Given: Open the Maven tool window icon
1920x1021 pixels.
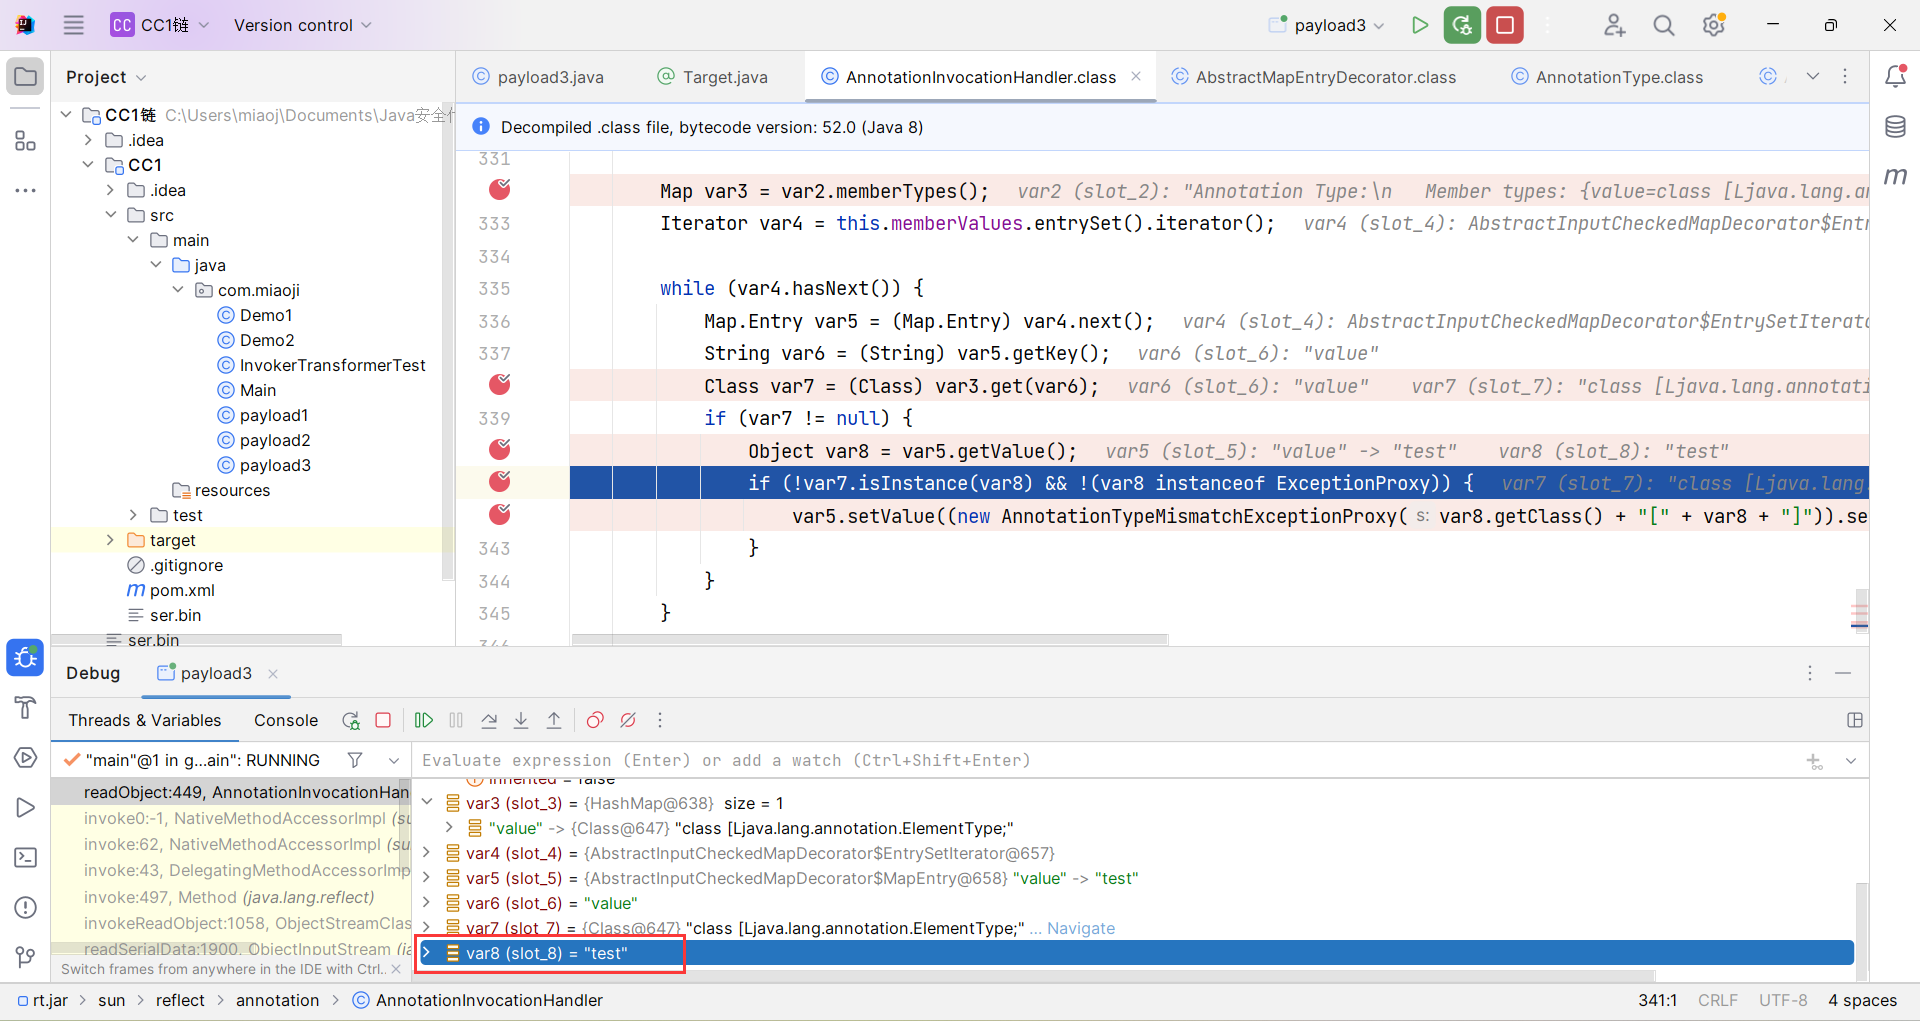Looking at the screenshot, I should point(1895,177).
